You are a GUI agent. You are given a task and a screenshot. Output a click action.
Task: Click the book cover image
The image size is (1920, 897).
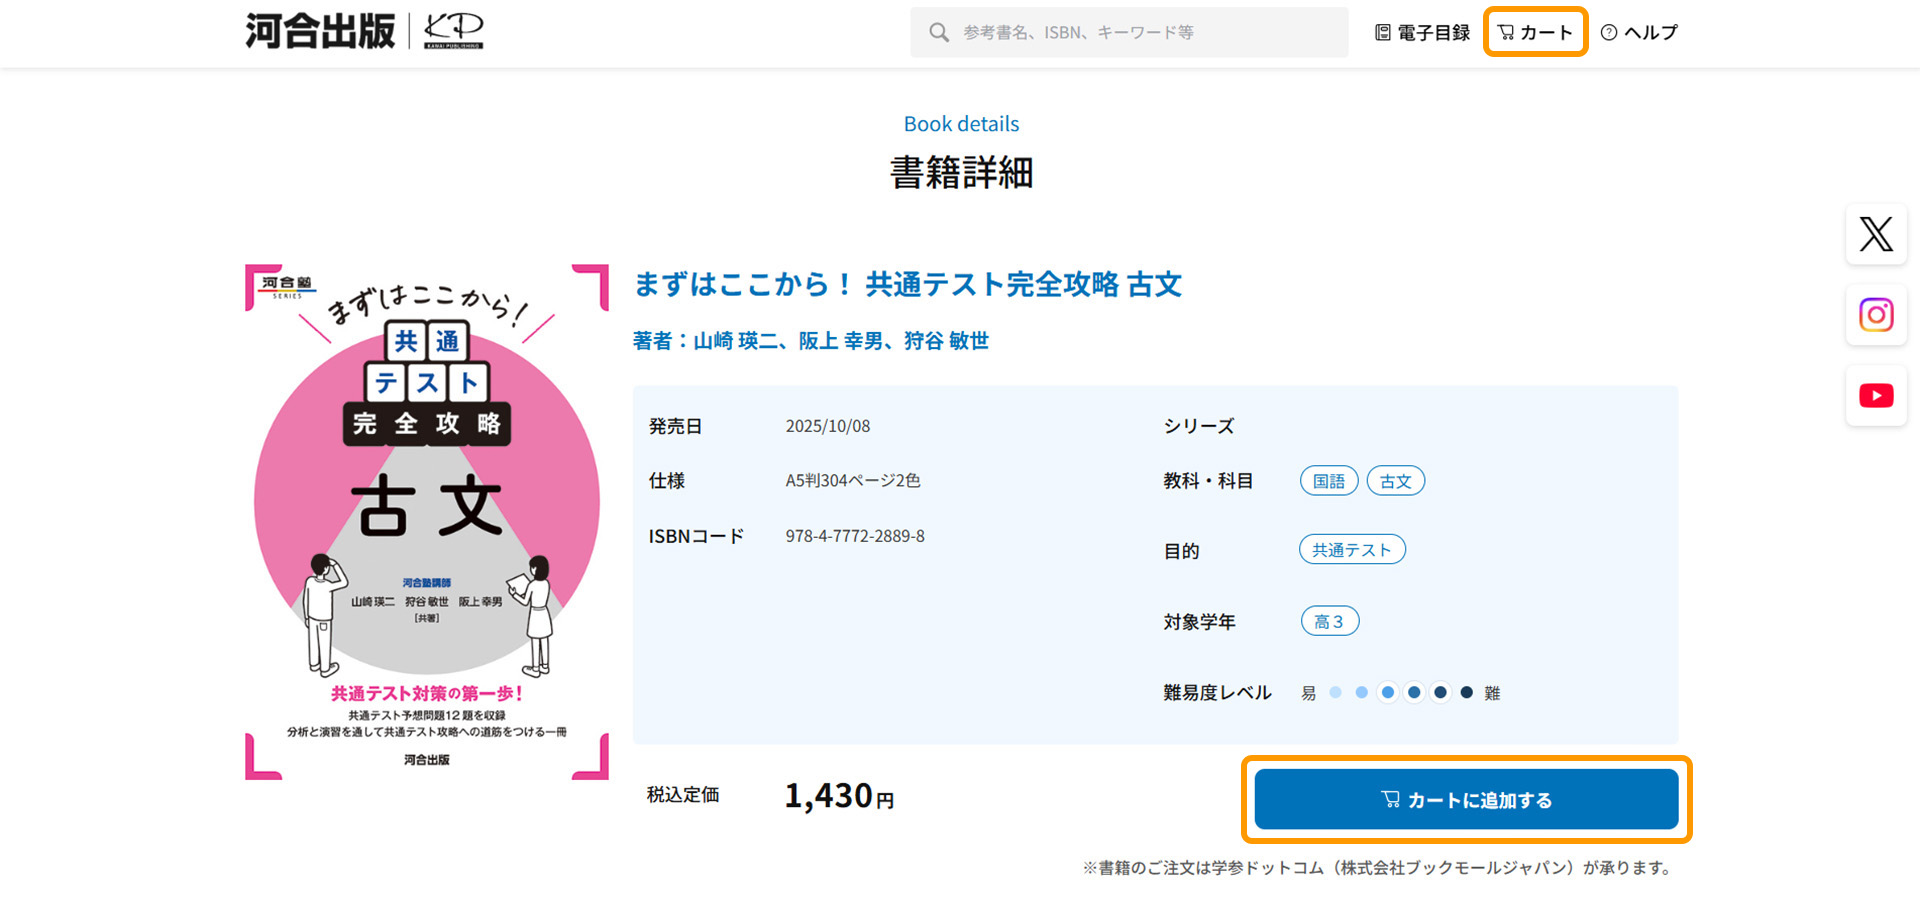point(427,521)
